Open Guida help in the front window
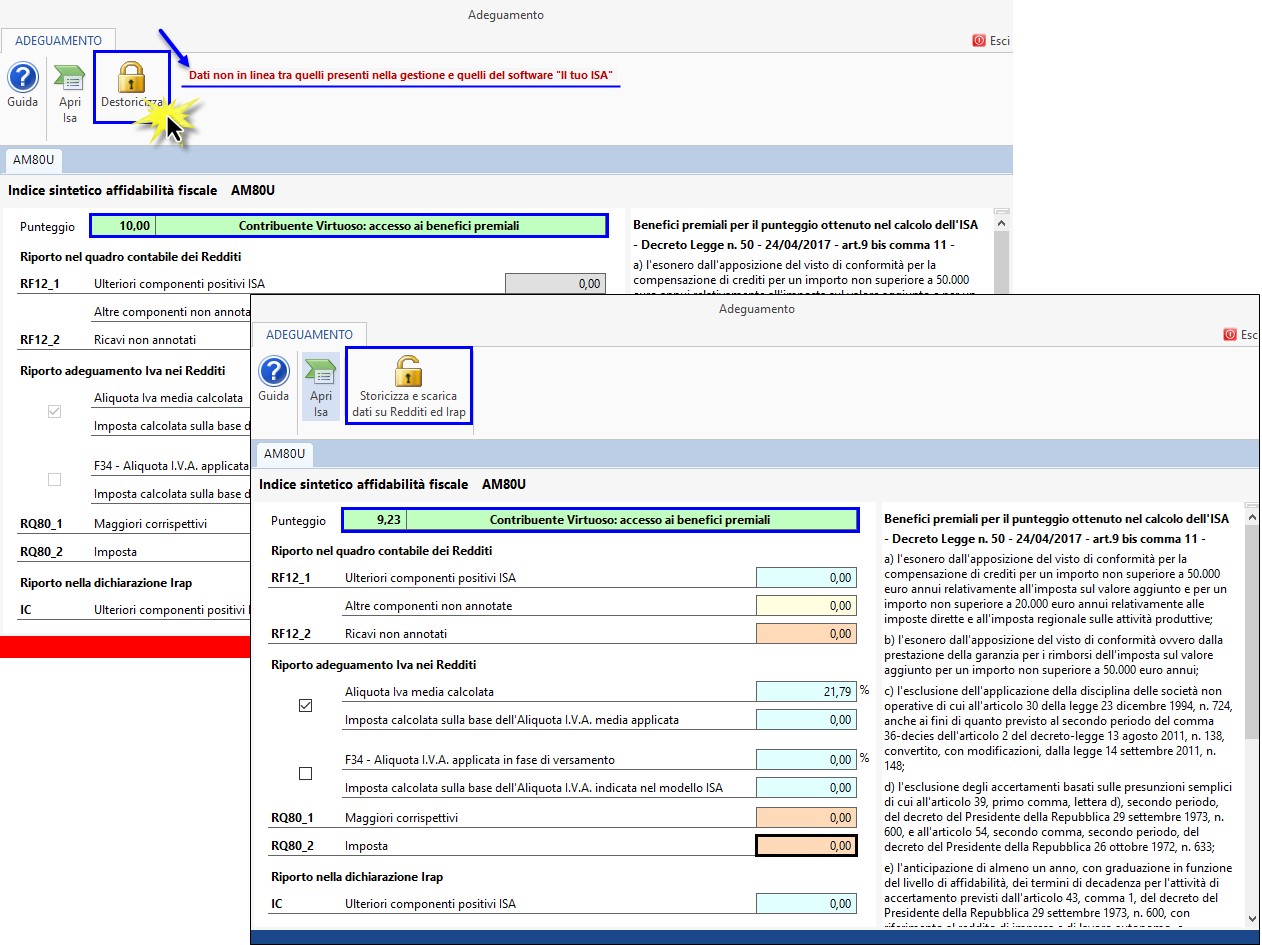The height and width of the screenshot is (945, 1262). coord(274,380)
